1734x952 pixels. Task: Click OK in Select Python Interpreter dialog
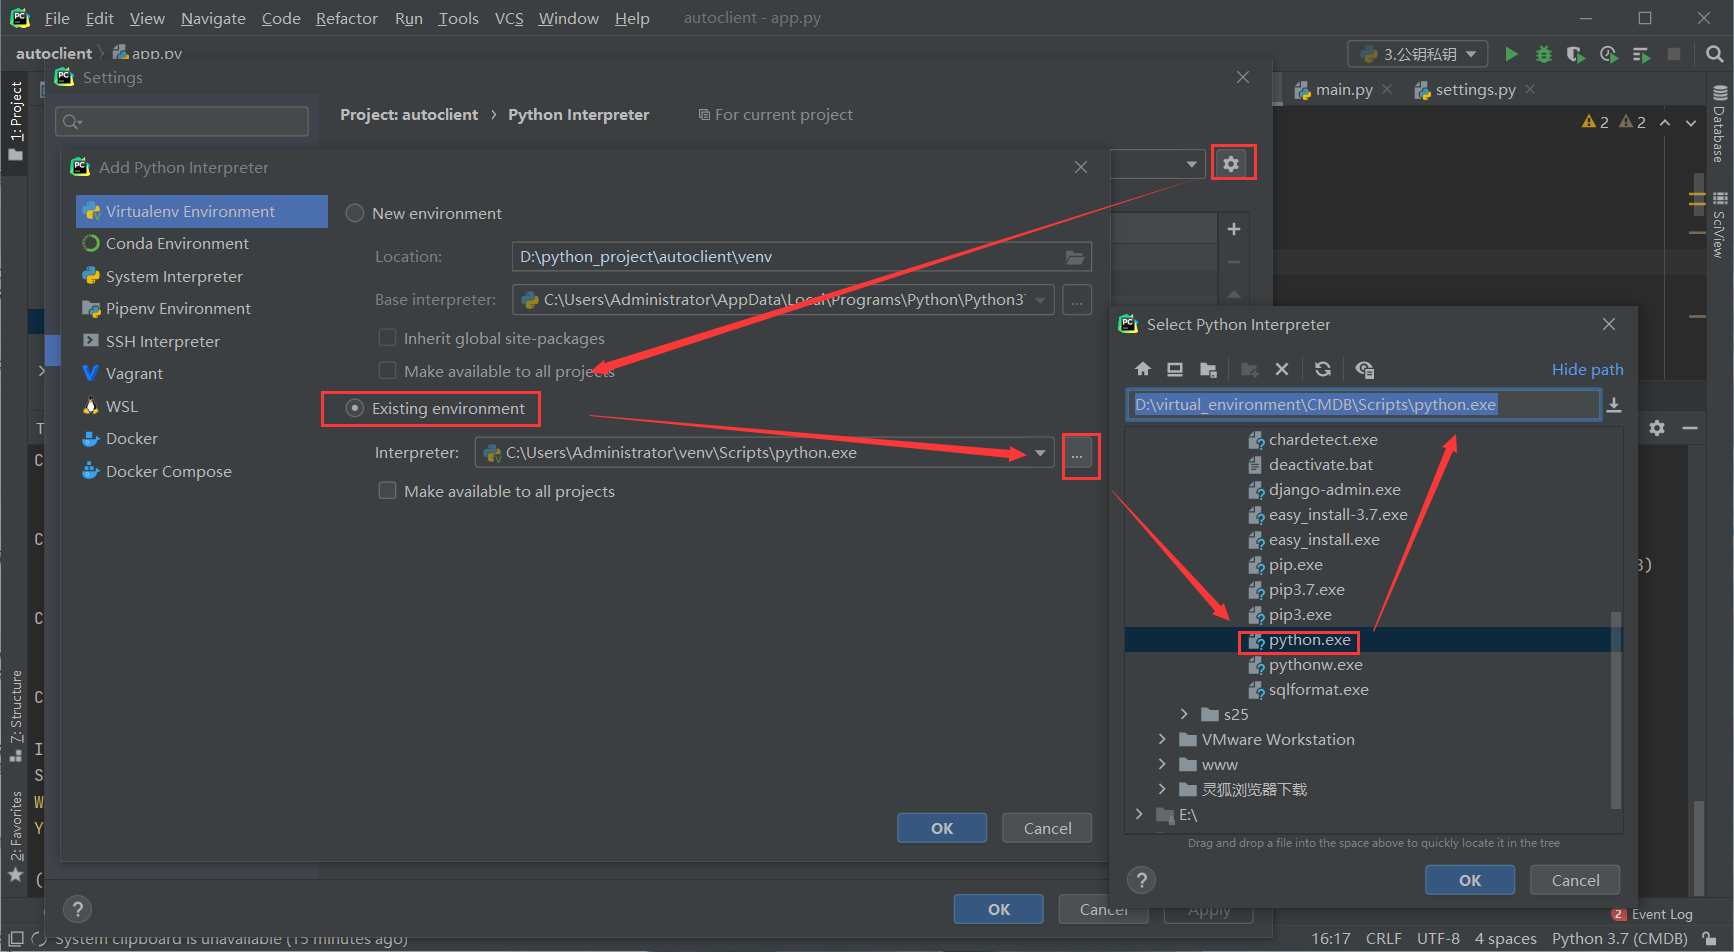click(x=1470, y=880)
